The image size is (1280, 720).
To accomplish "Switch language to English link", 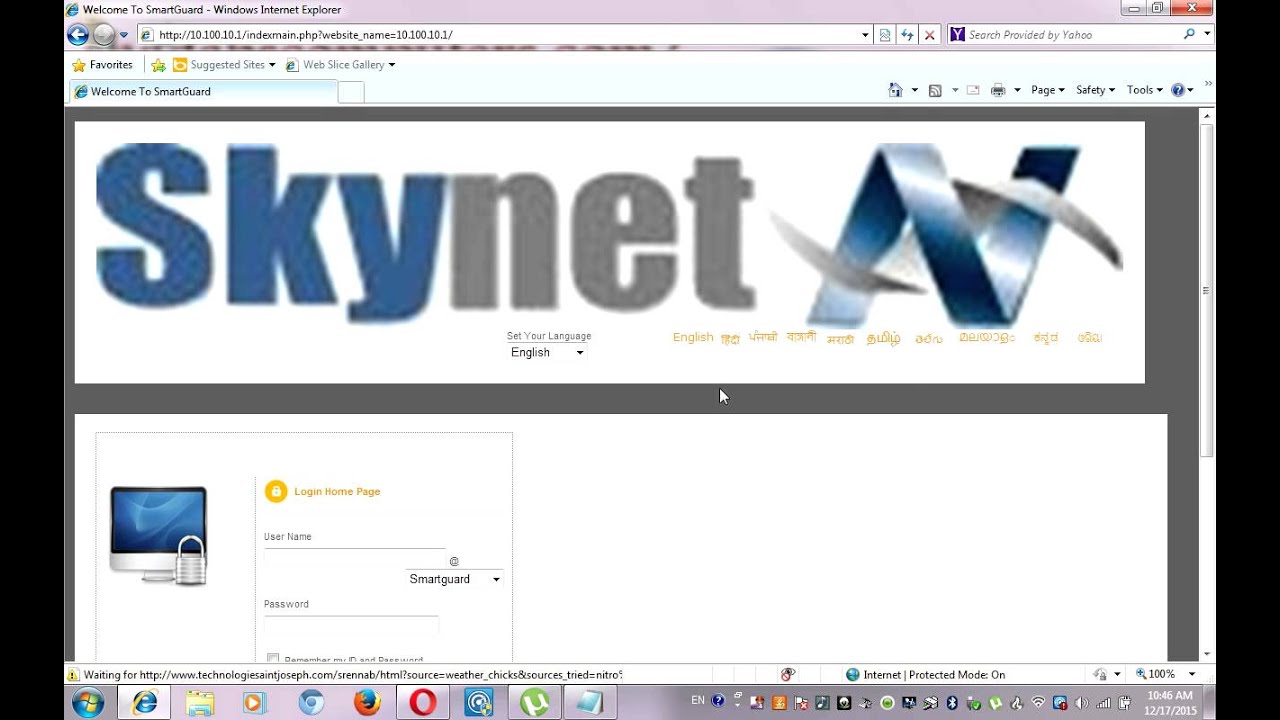I will tap(693, 338).
